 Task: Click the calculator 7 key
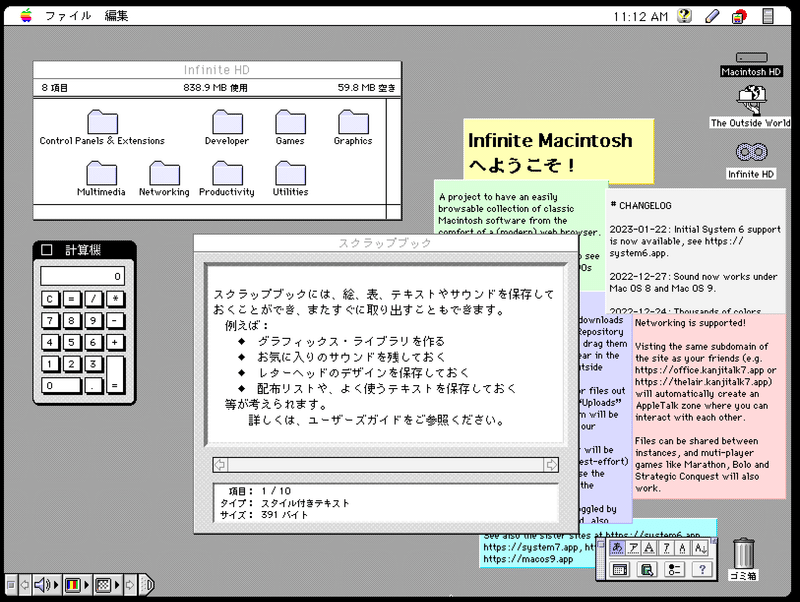click(50, 320)
